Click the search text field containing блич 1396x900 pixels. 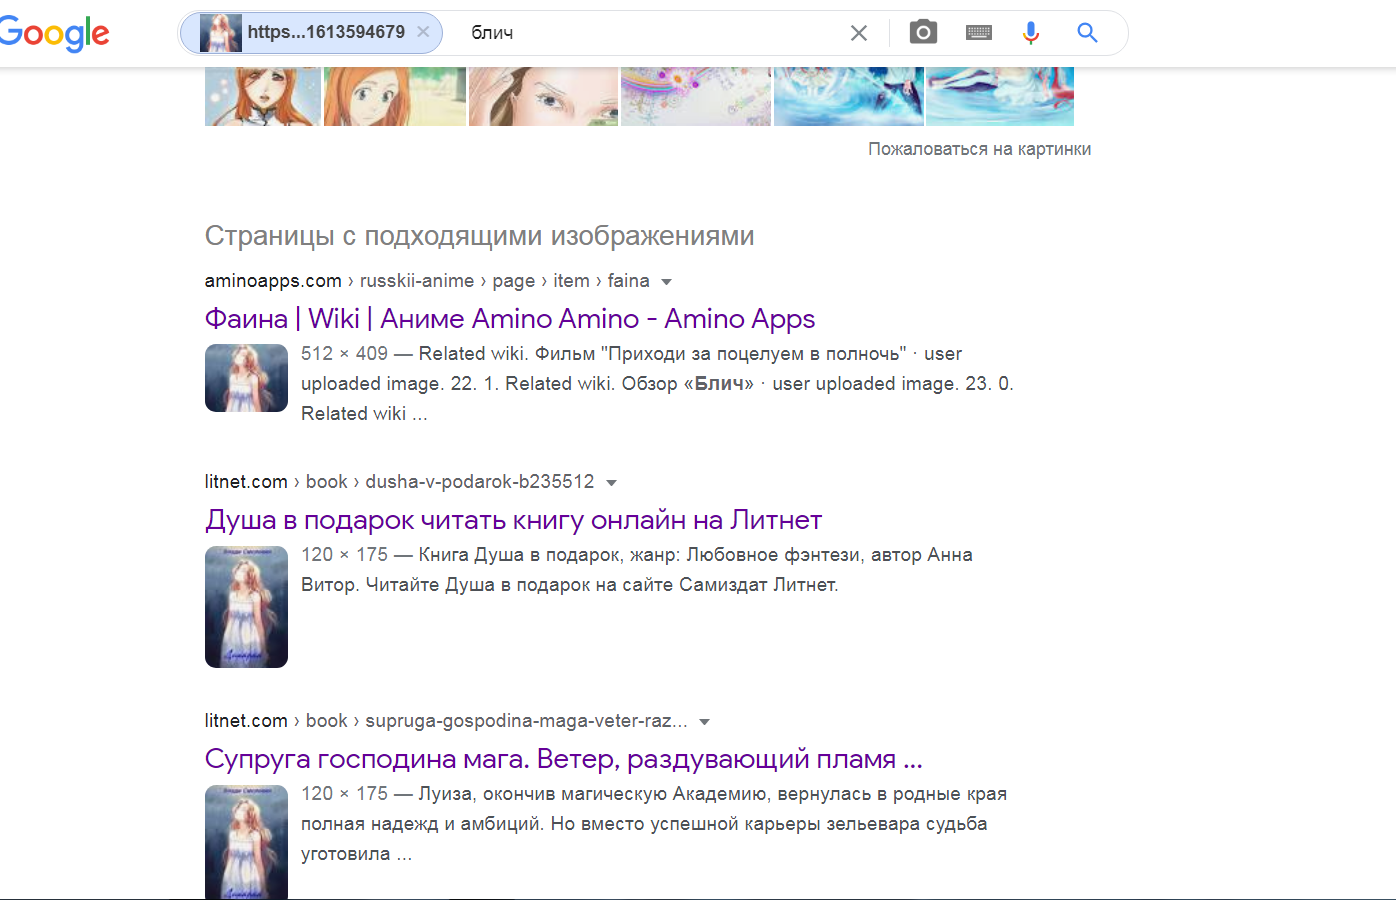650,33
